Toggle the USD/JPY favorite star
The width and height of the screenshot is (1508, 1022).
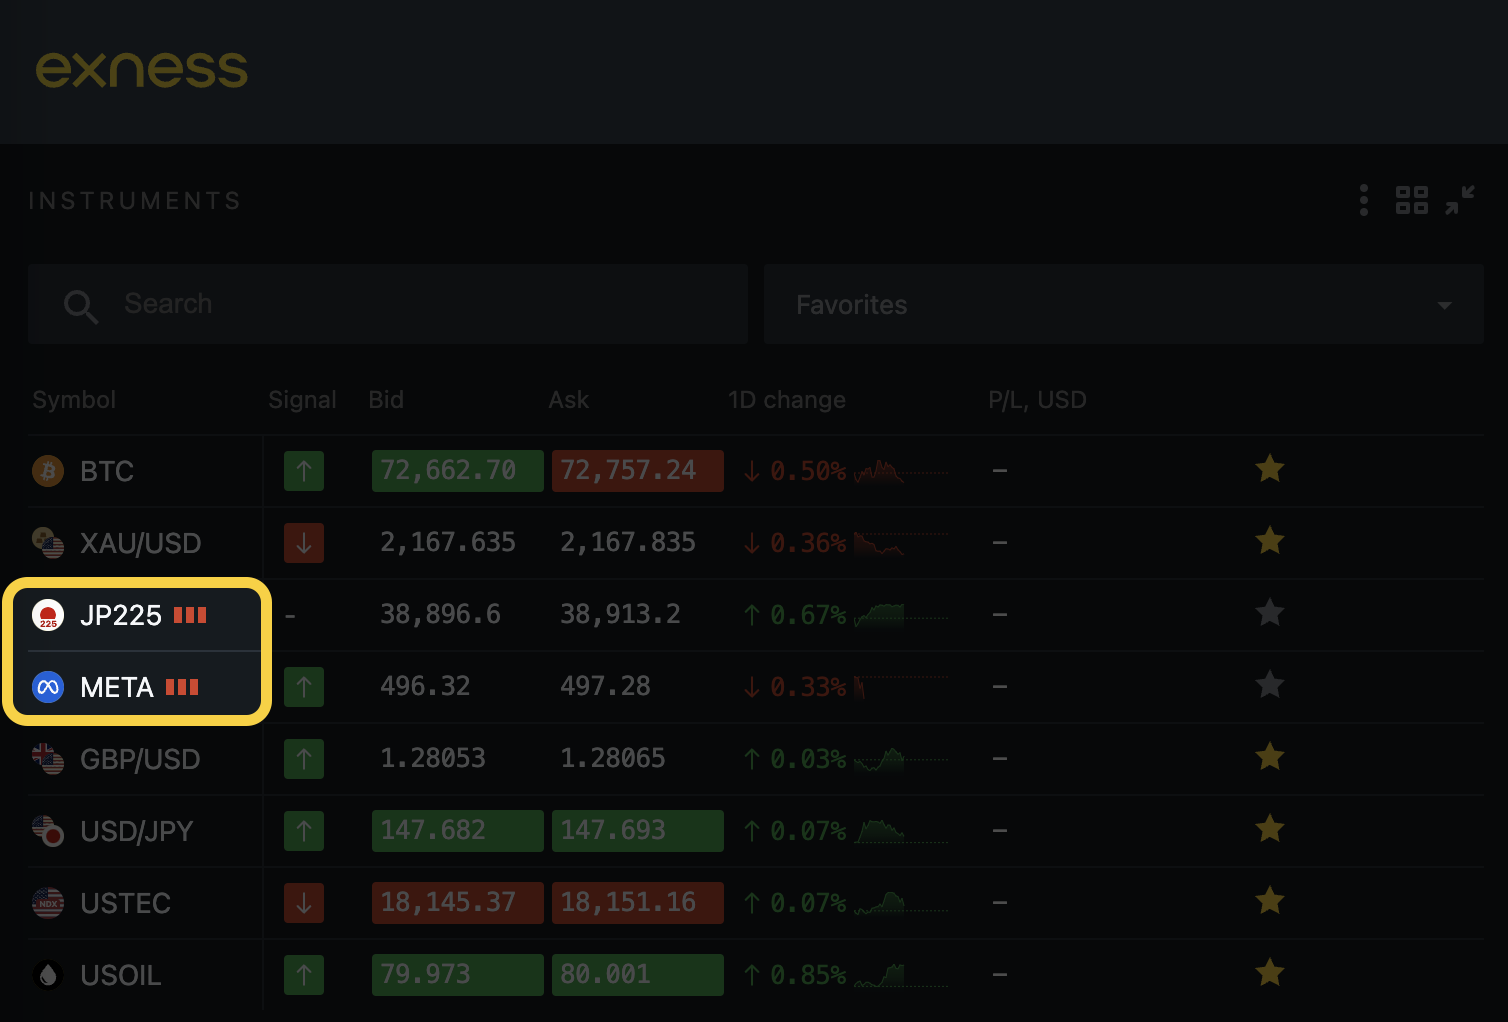coord(1270,828)
